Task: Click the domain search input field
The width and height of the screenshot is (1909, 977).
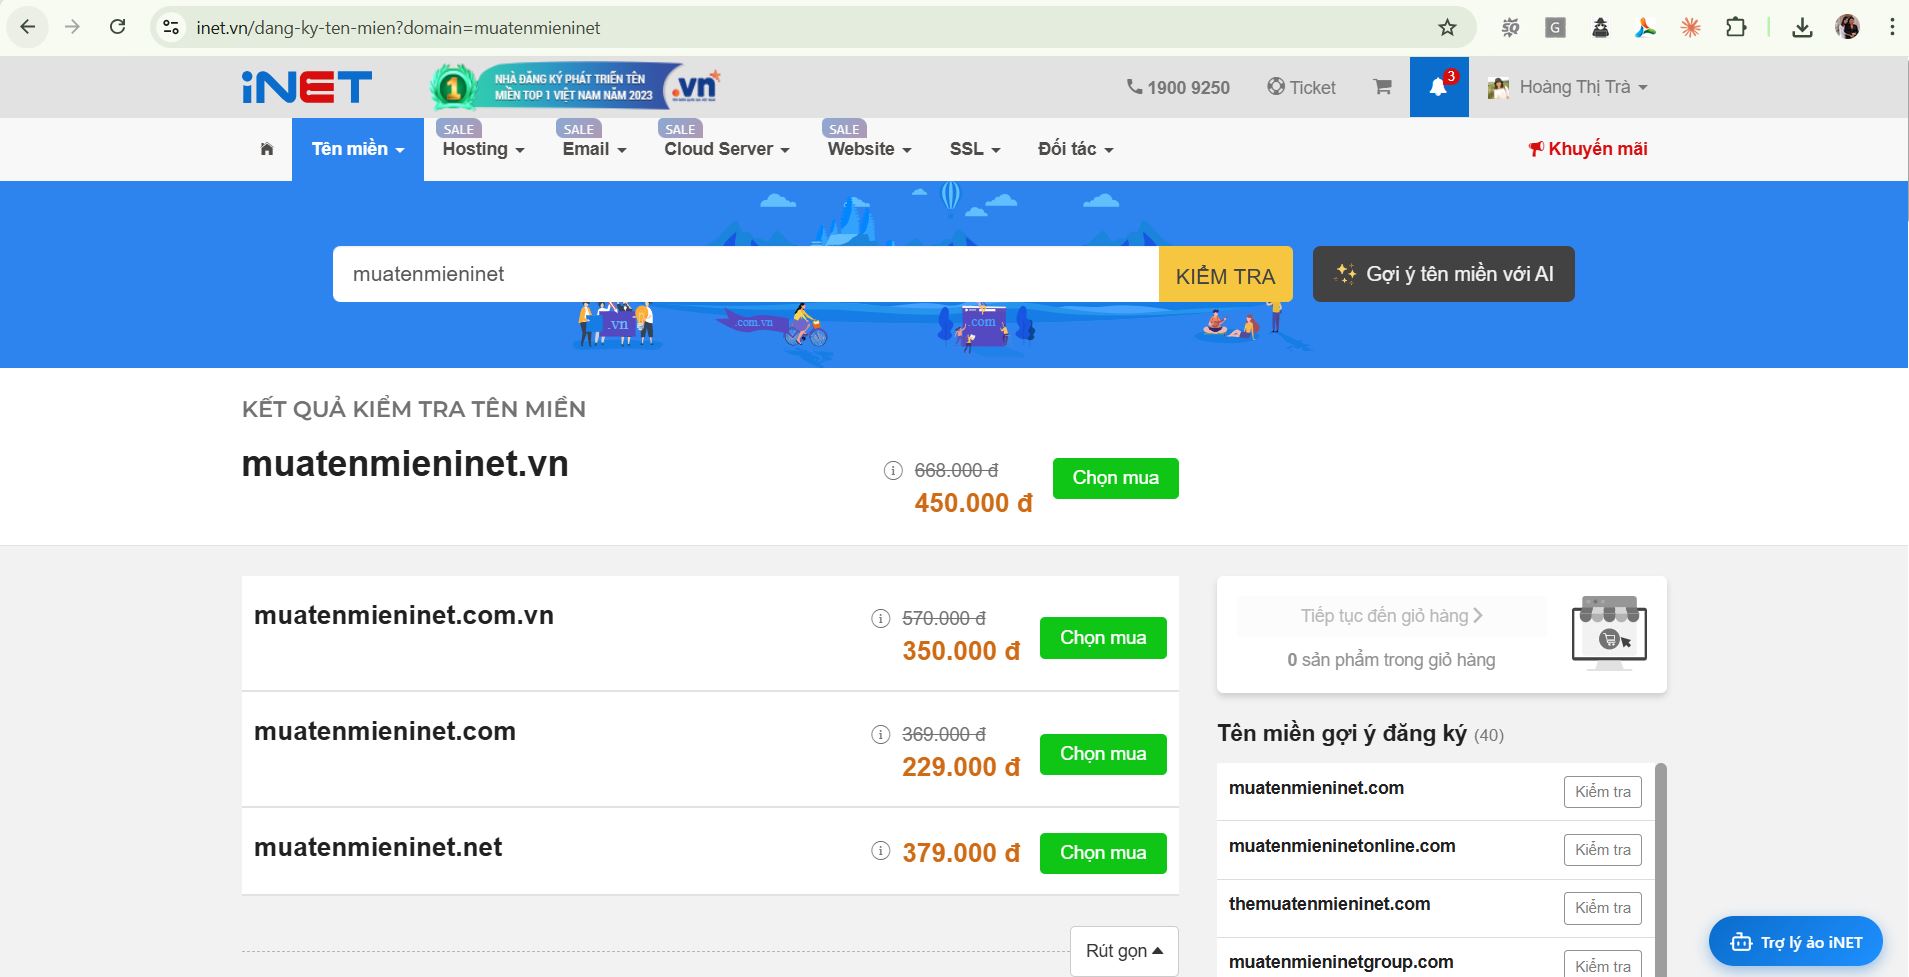Action: point(745,274)
